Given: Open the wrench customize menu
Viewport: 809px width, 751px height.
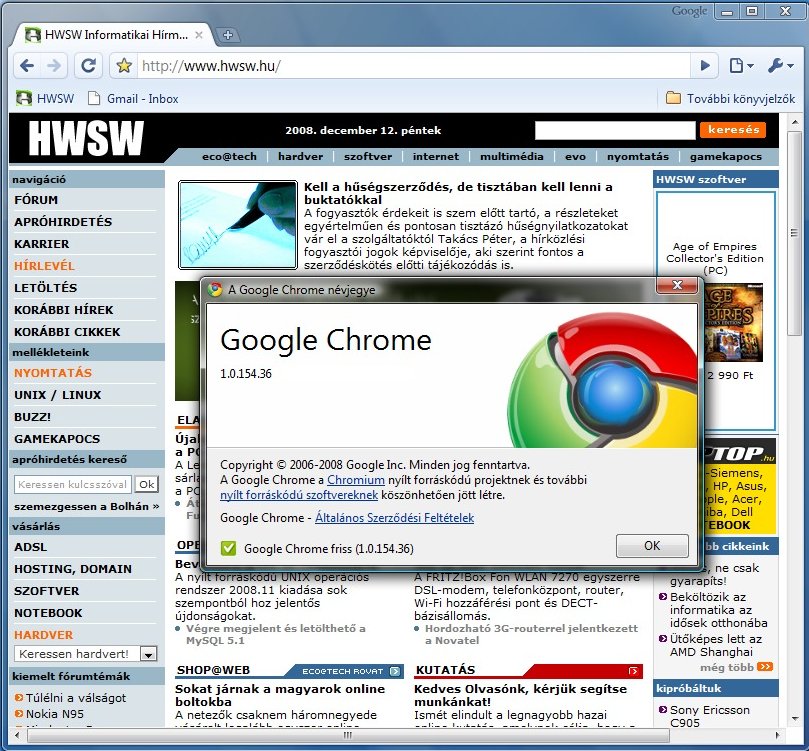Looking at the screenshot, I should click(x=780, y=66).
